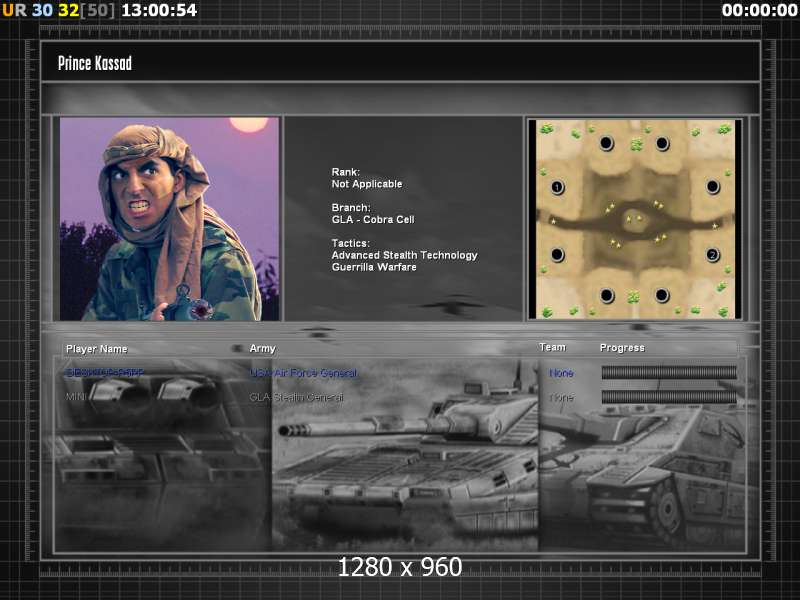The image size is (800, 600).
Task: Click the Prince Kassad title text
Action: pyautogui.click(x=95, y=63)
